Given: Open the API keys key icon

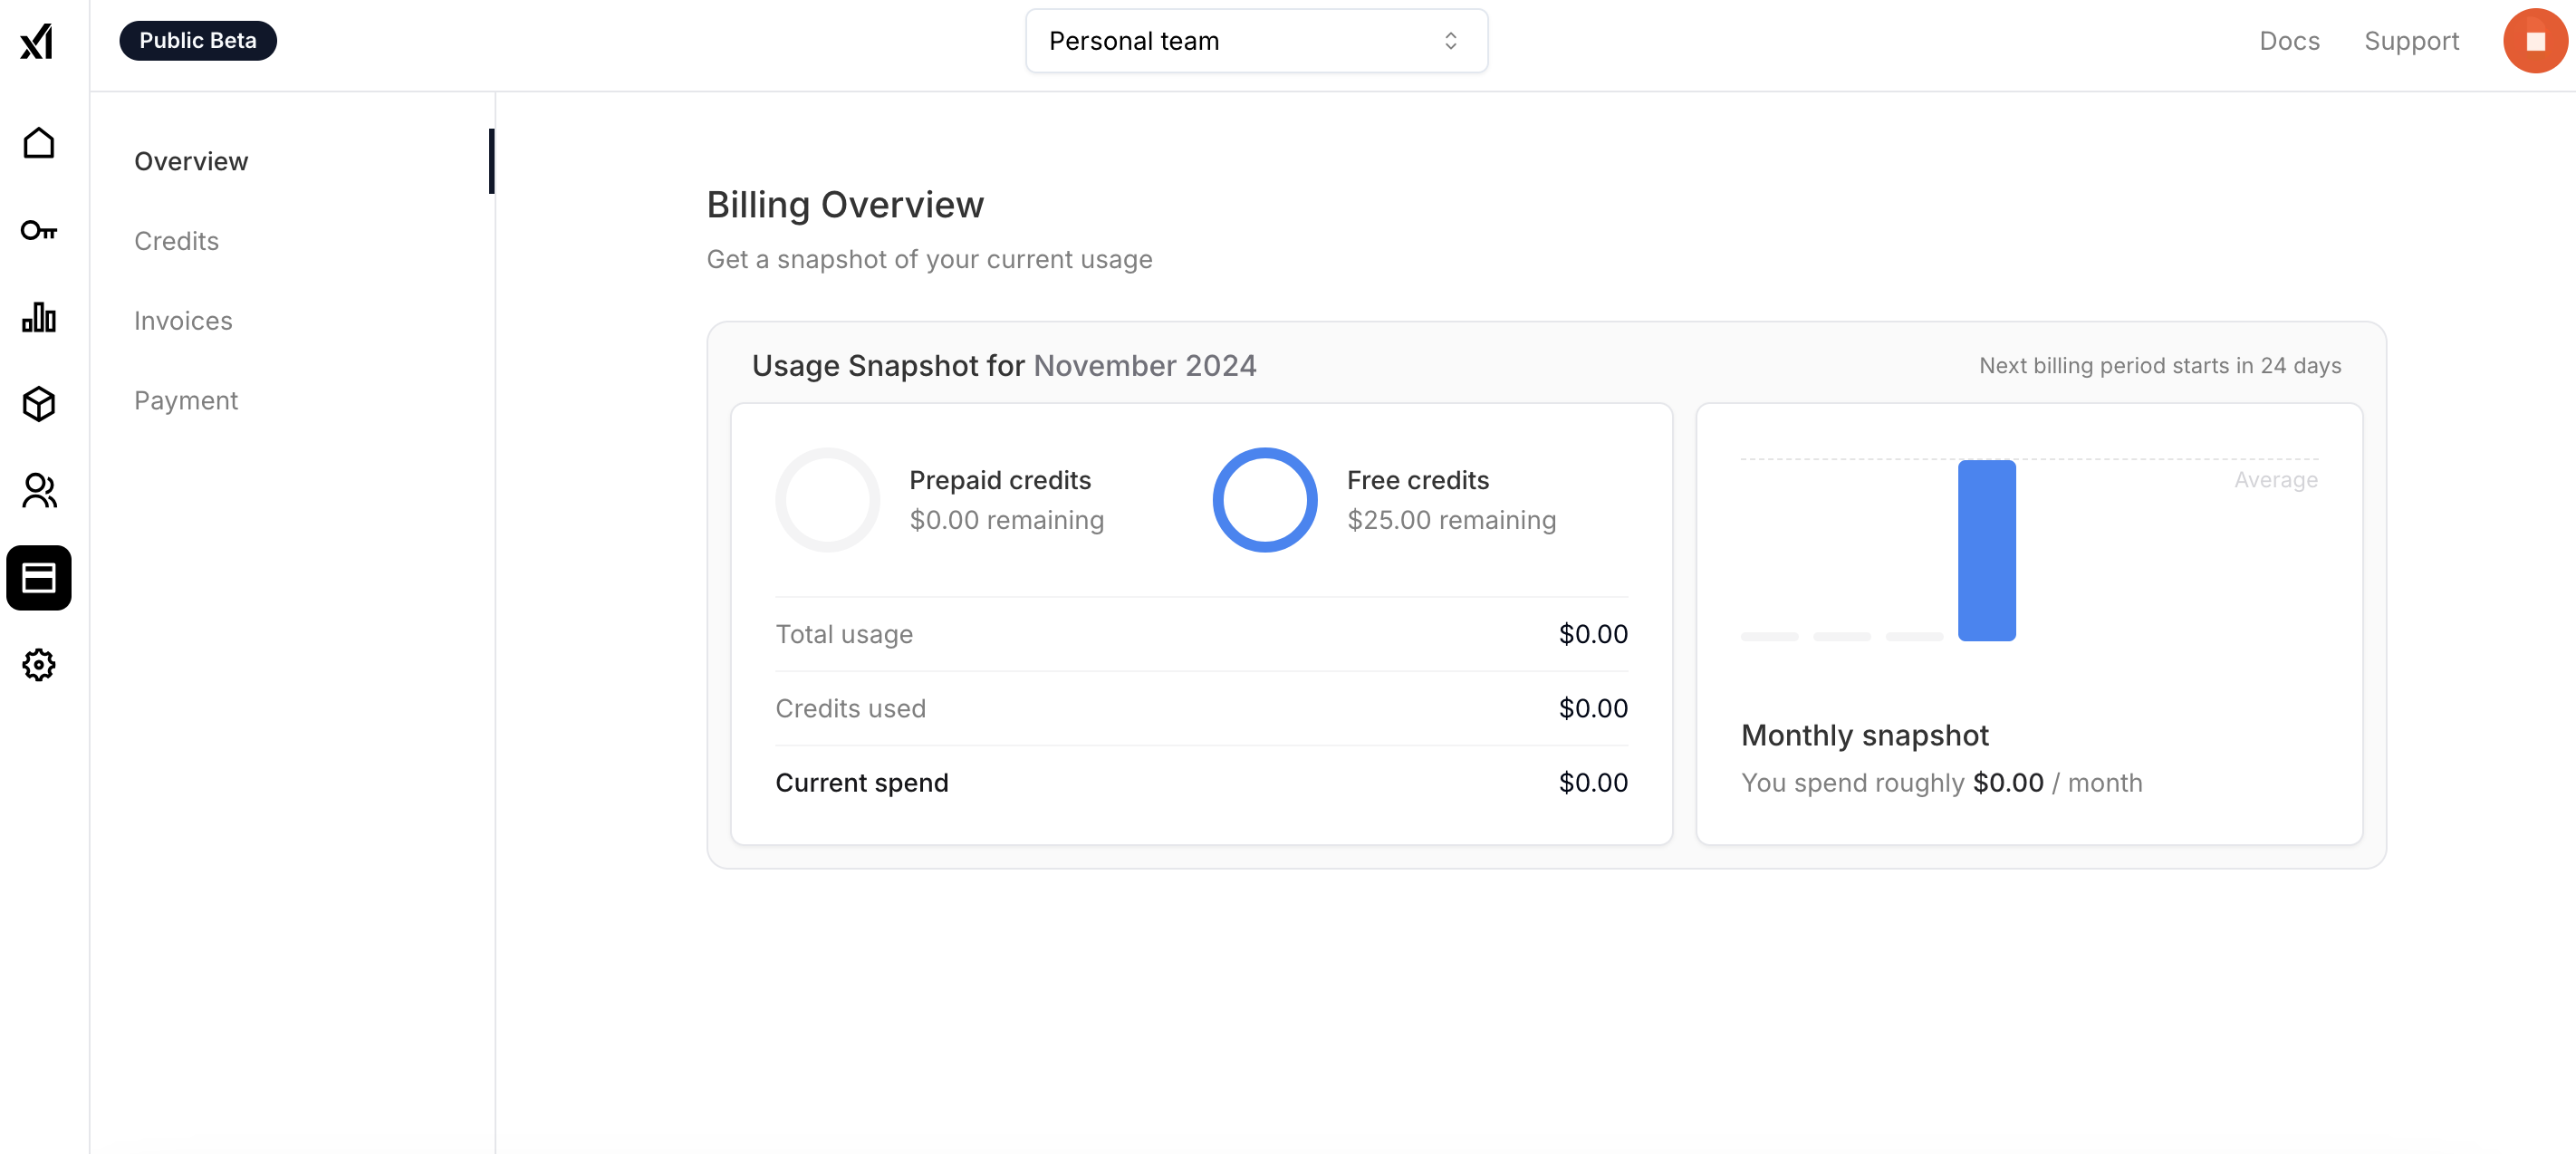Looking at the screenshot, I should (39, 231).
